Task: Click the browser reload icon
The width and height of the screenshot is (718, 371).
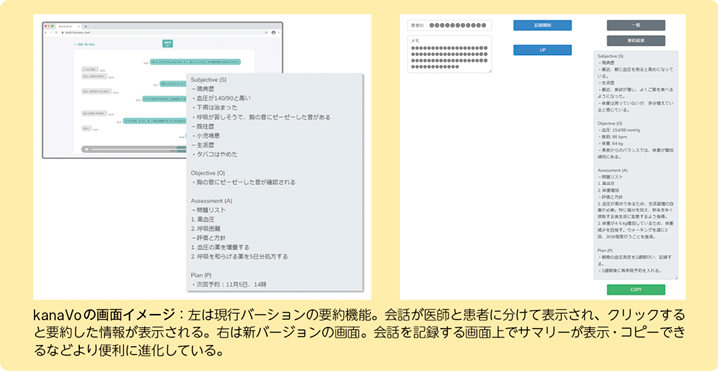Action: [x=56, y=33]
